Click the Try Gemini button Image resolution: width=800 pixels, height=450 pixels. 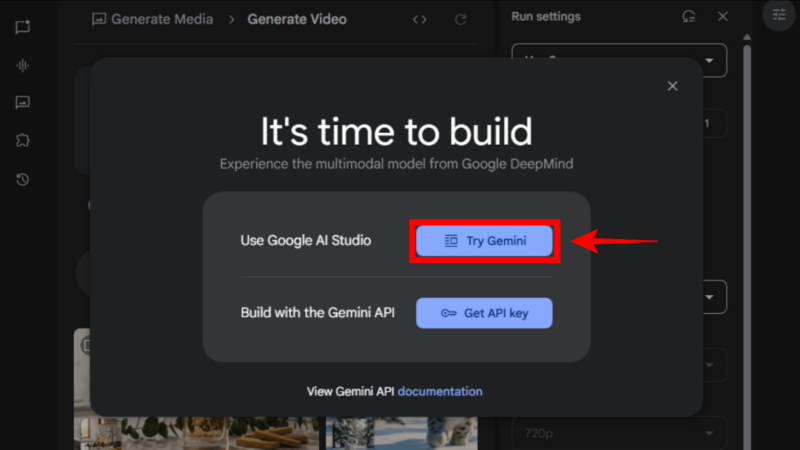(x=484, y=241)
